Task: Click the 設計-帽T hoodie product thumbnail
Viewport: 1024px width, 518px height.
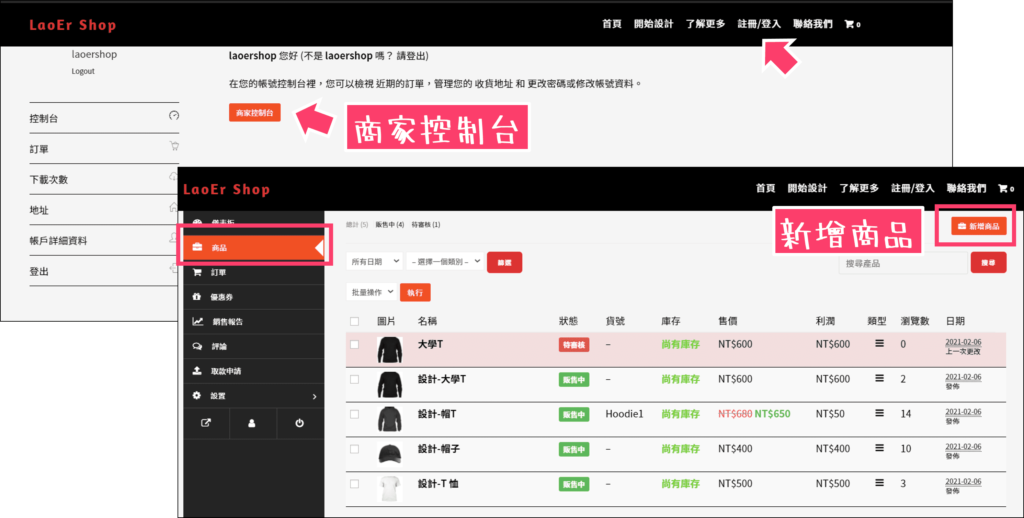Action: [x=389, y=415]
